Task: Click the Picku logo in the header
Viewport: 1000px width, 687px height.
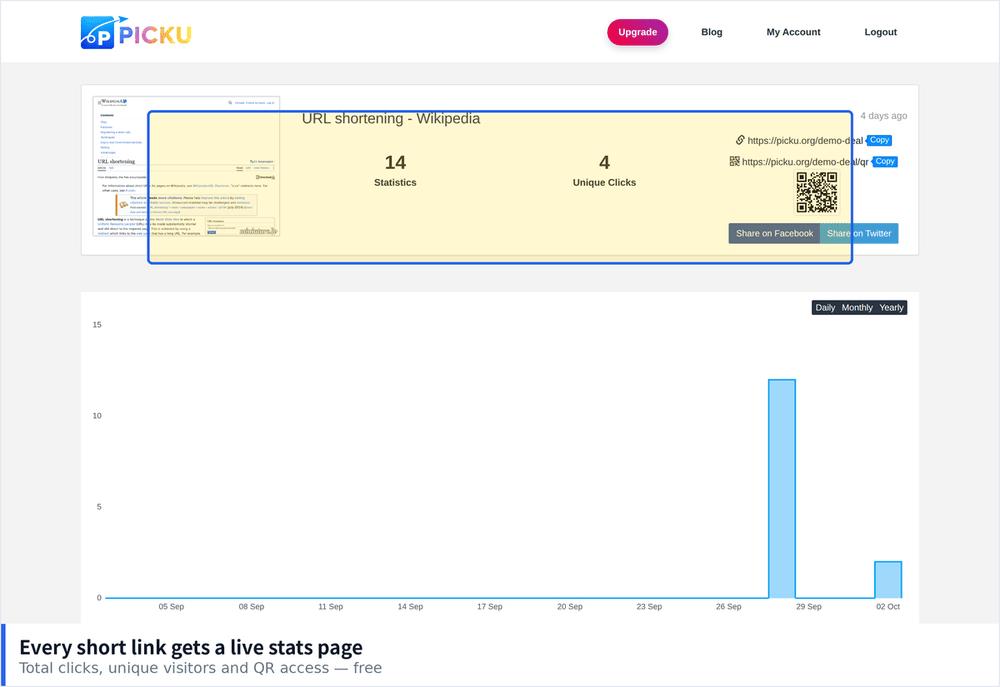Action: tap(136, 33)
